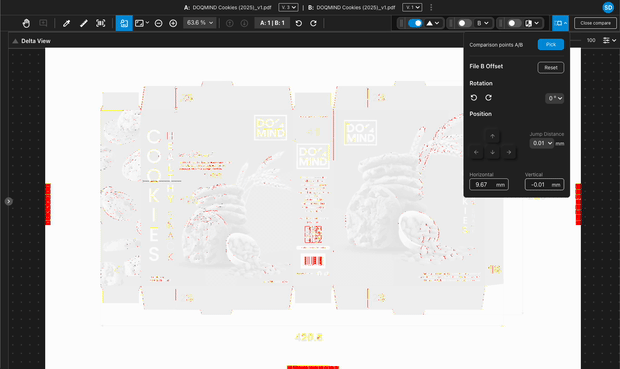The height and width of the screenshot is (369, 620).
Task: Open the file A version V. 3 dropdown
Action: click(x=288, y=7)
